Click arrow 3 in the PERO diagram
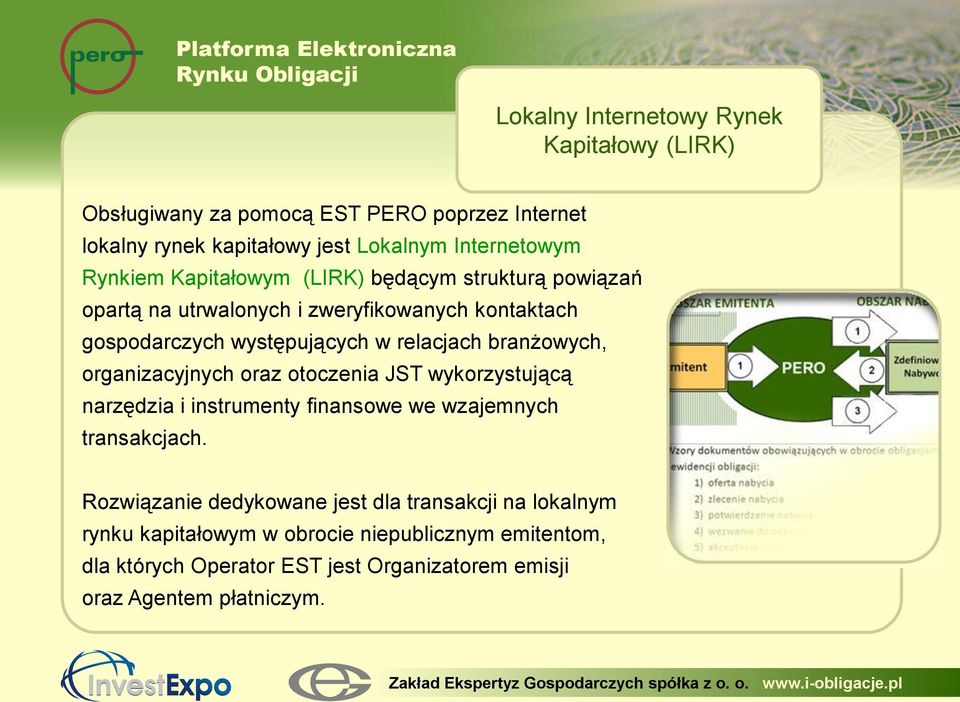The height and width of the screenshot is (702, 960). coord(864,411)
